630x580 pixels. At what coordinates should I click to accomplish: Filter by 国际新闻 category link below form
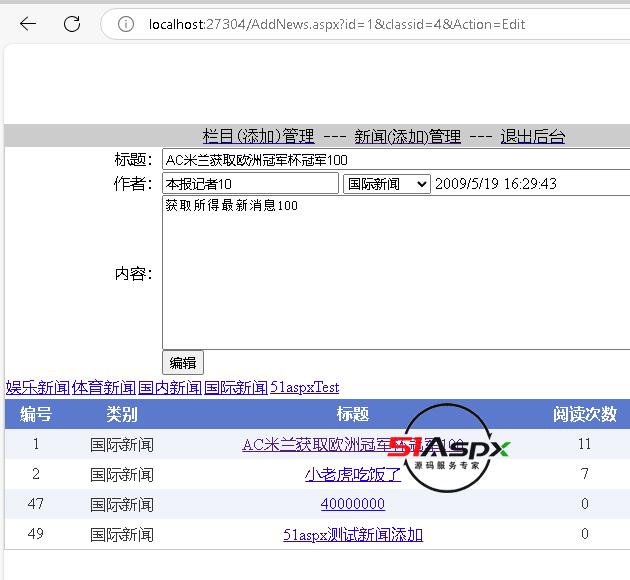pos(235,388)
